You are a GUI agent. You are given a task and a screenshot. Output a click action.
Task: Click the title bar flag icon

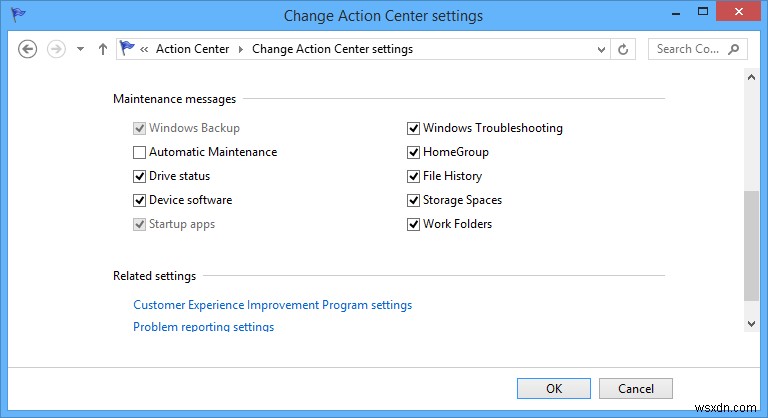(x=19, y=15)
